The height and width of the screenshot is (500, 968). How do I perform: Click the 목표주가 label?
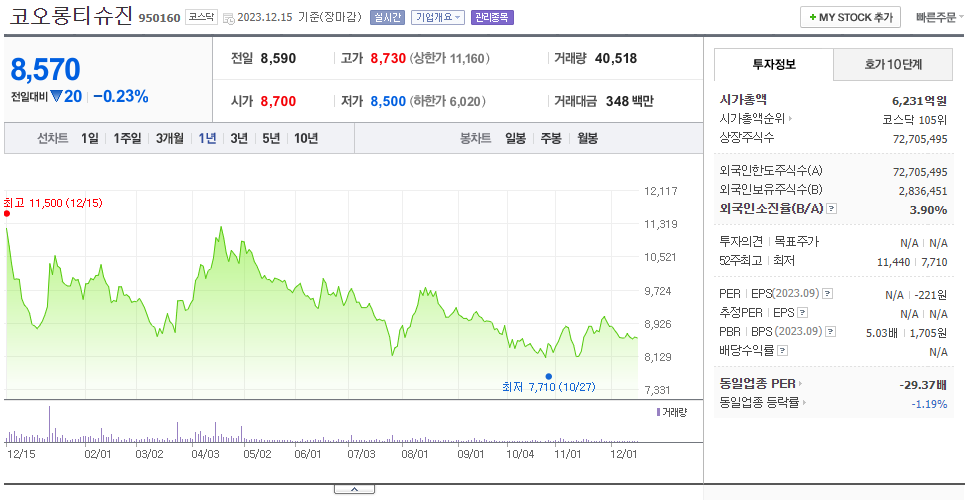[x=796, y=241]
